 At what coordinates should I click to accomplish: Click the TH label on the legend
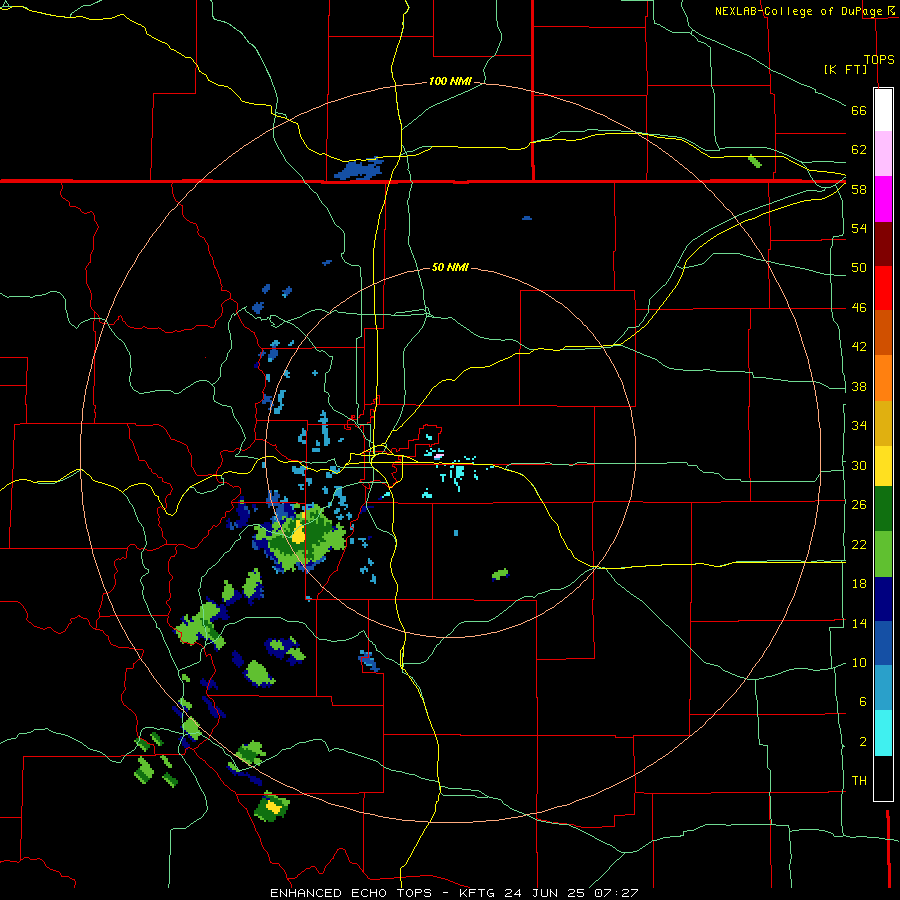859,781
